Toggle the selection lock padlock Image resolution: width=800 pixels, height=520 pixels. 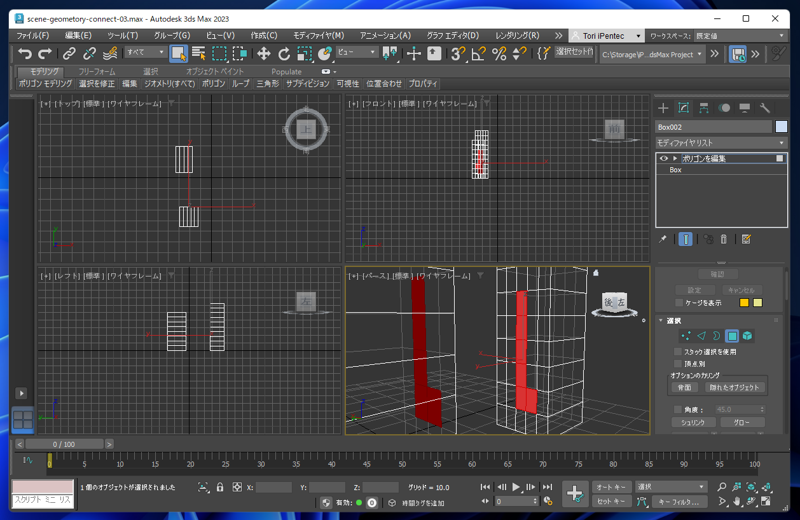tap(220, 487)
